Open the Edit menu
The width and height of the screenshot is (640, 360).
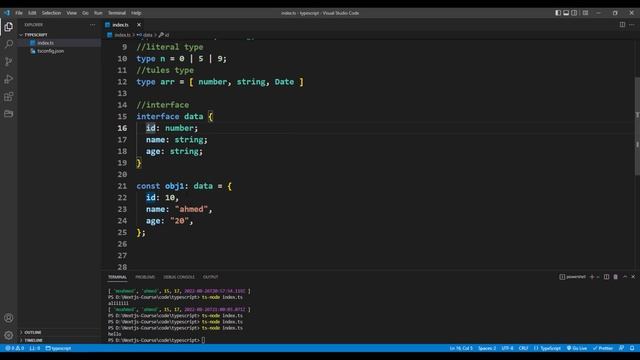click(x=32, y=13)
